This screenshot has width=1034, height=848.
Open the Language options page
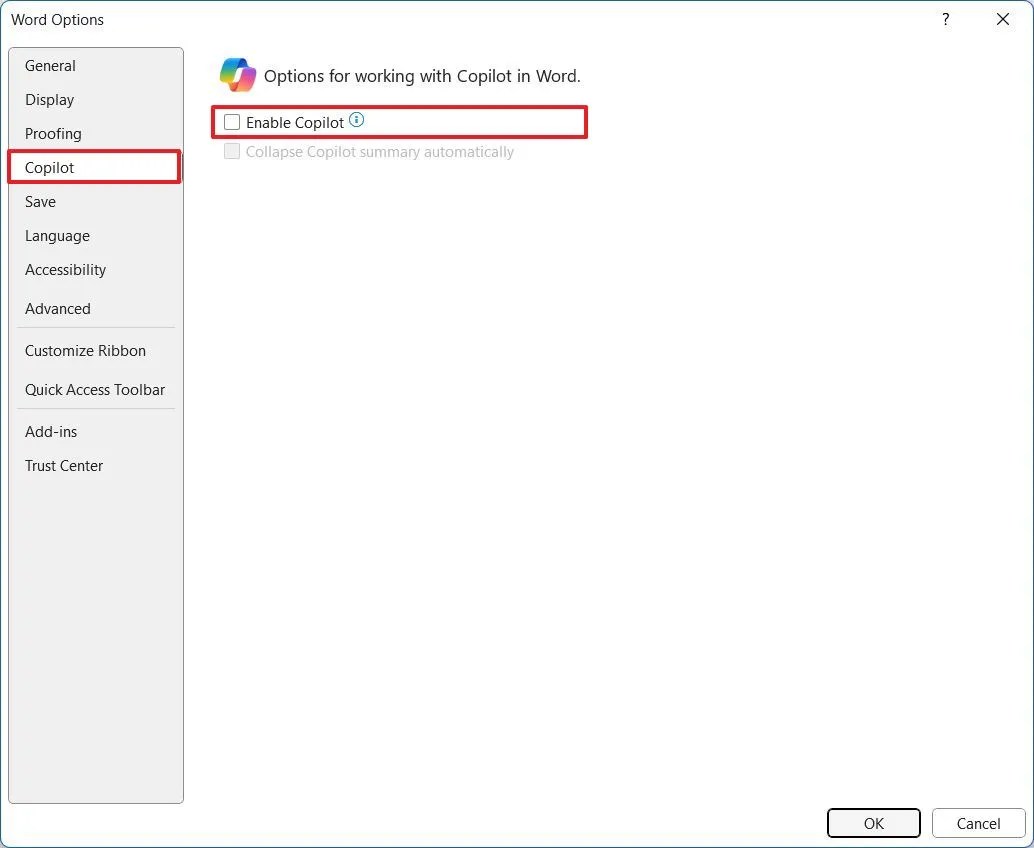57,235
